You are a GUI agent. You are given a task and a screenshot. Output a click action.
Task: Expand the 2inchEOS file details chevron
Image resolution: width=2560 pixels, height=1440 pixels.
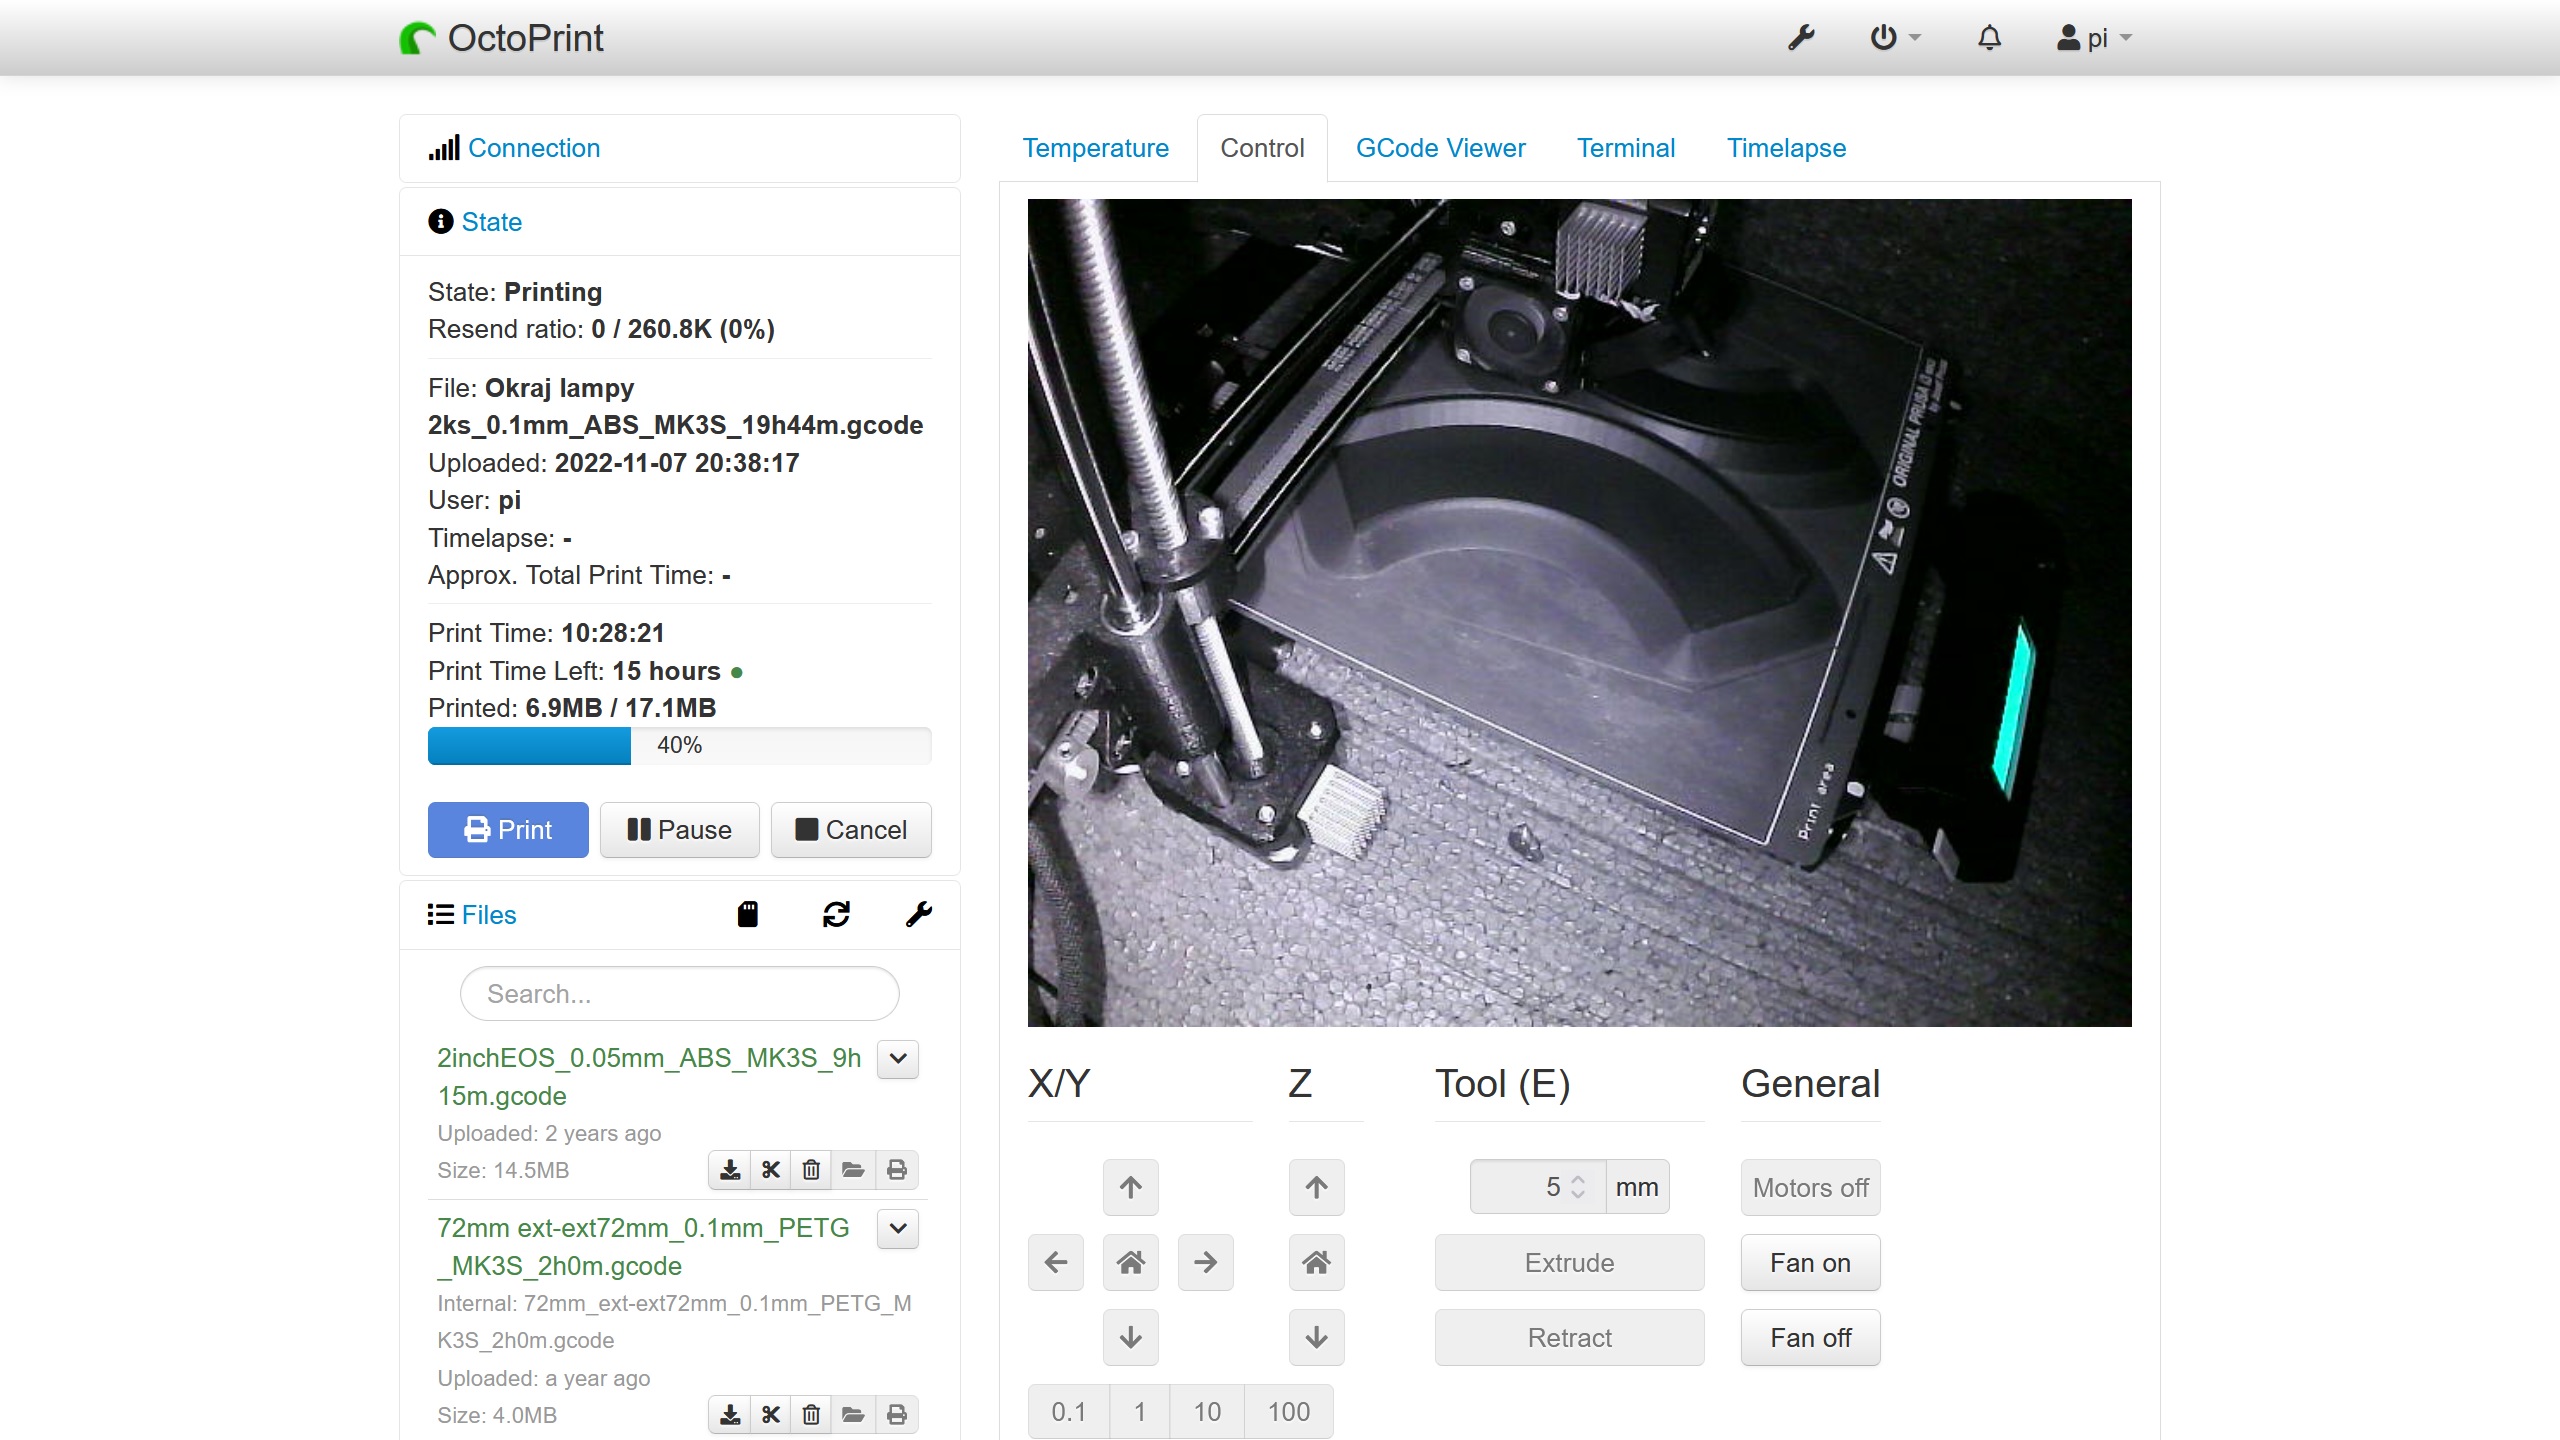pyautogui.click(x=897, y=1059)
